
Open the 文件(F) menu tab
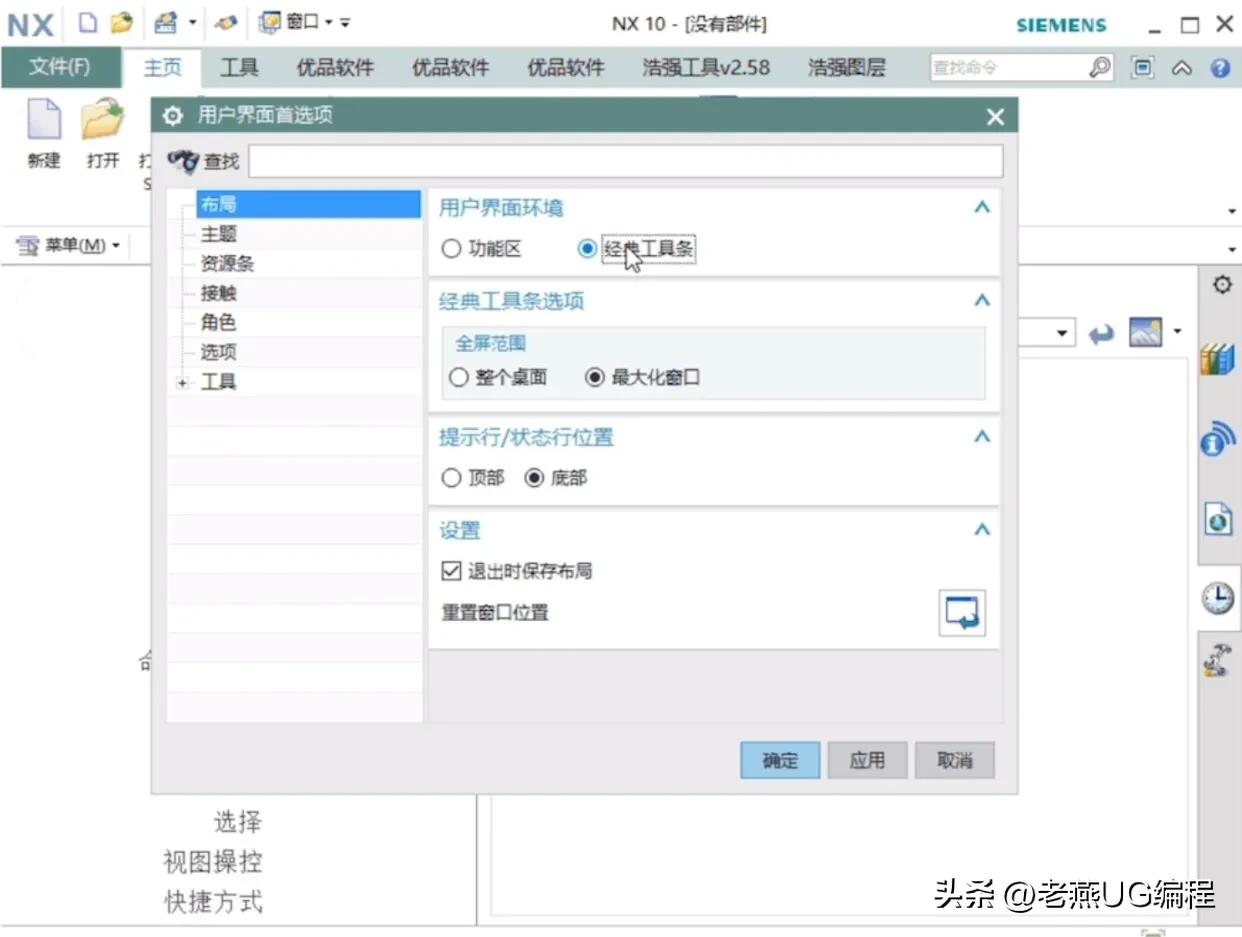59,68
